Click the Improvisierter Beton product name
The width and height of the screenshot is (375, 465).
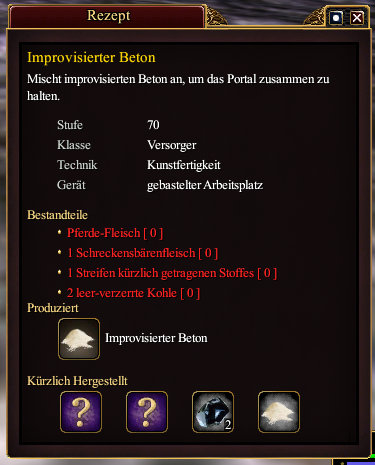156,338
